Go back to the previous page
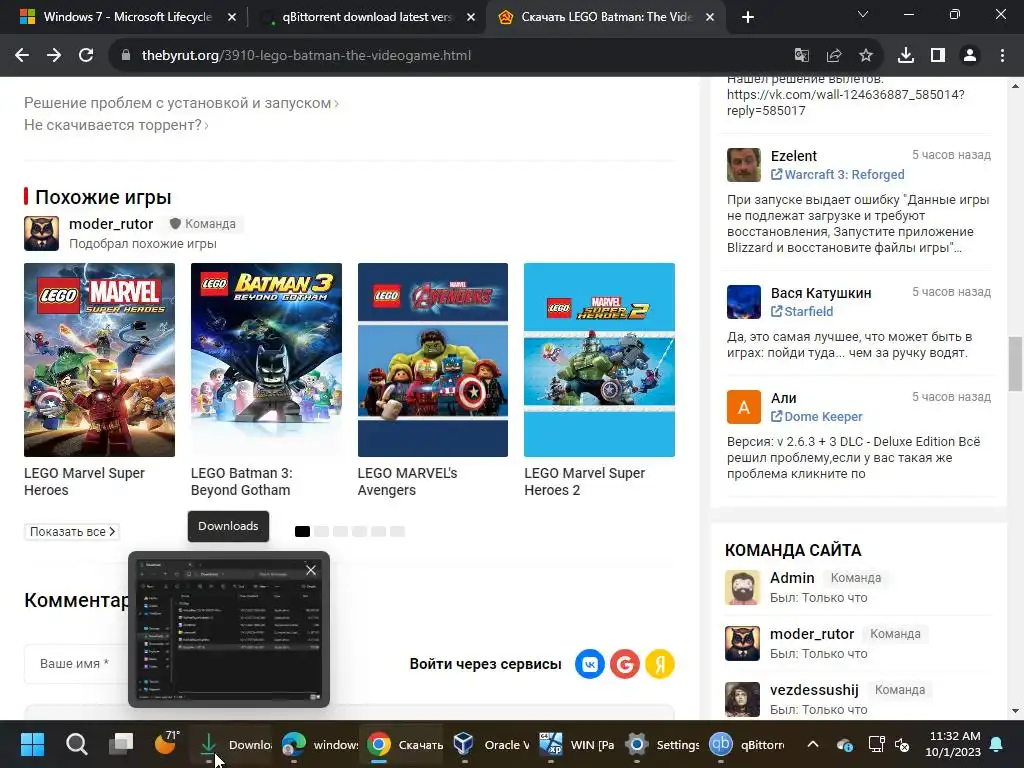 (x=22, y=56)
